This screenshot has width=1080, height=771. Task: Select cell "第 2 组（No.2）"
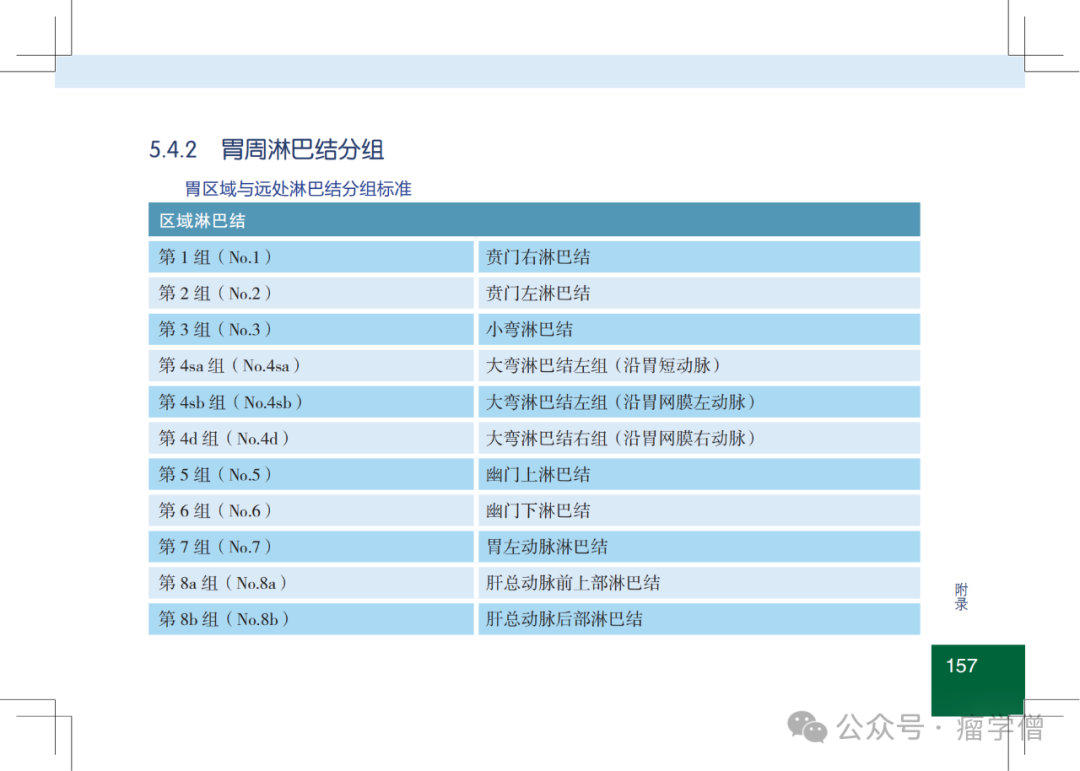(311, 294)
